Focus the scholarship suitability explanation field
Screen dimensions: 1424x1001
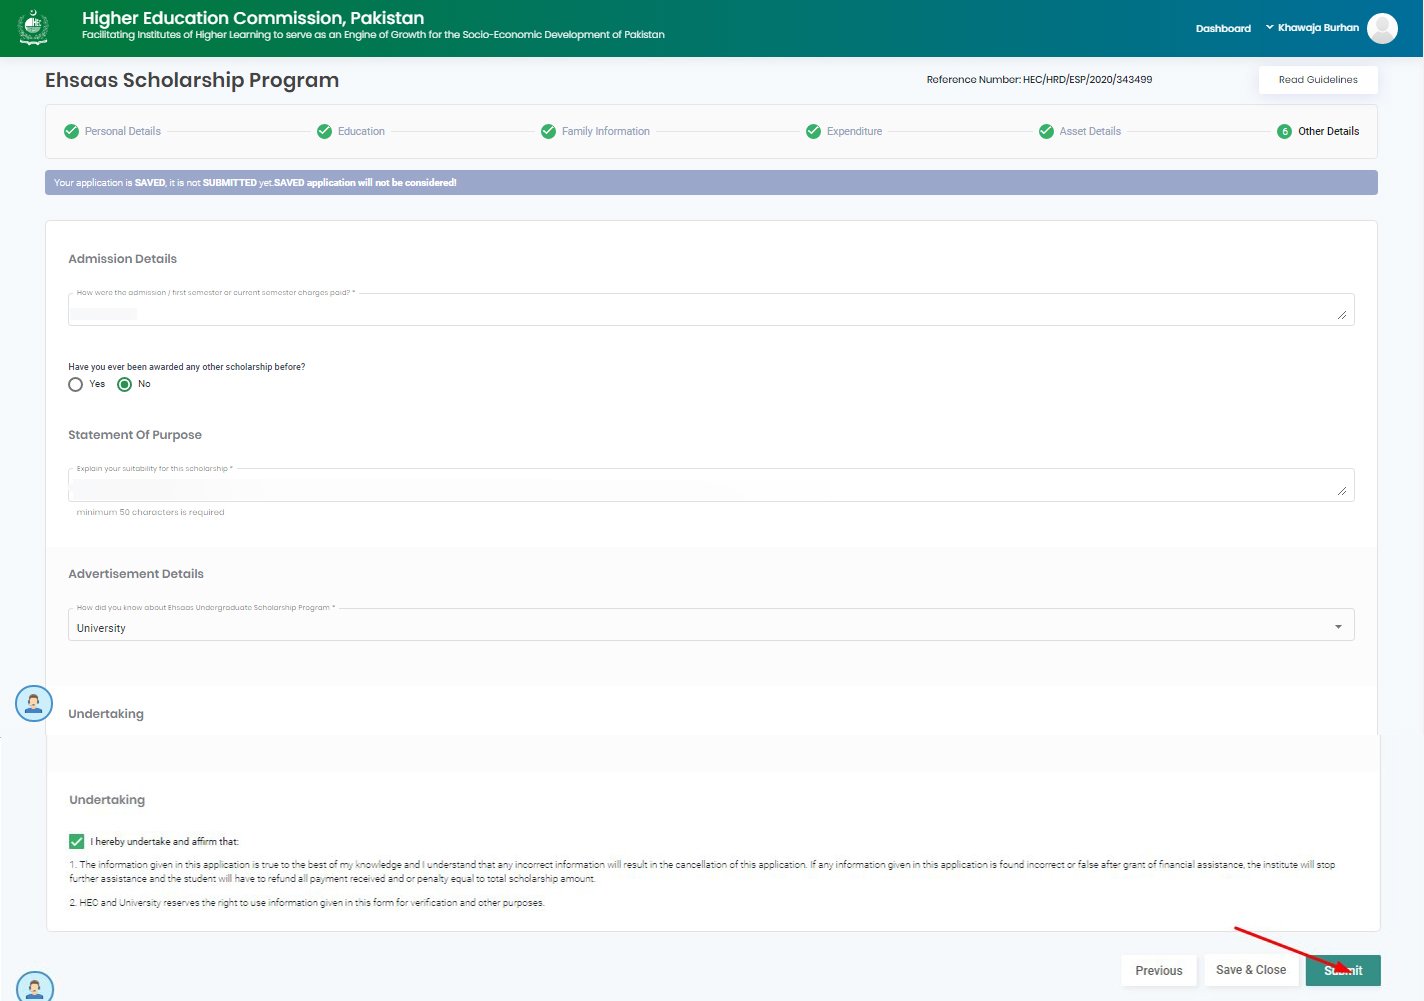[x=711, y=485]
